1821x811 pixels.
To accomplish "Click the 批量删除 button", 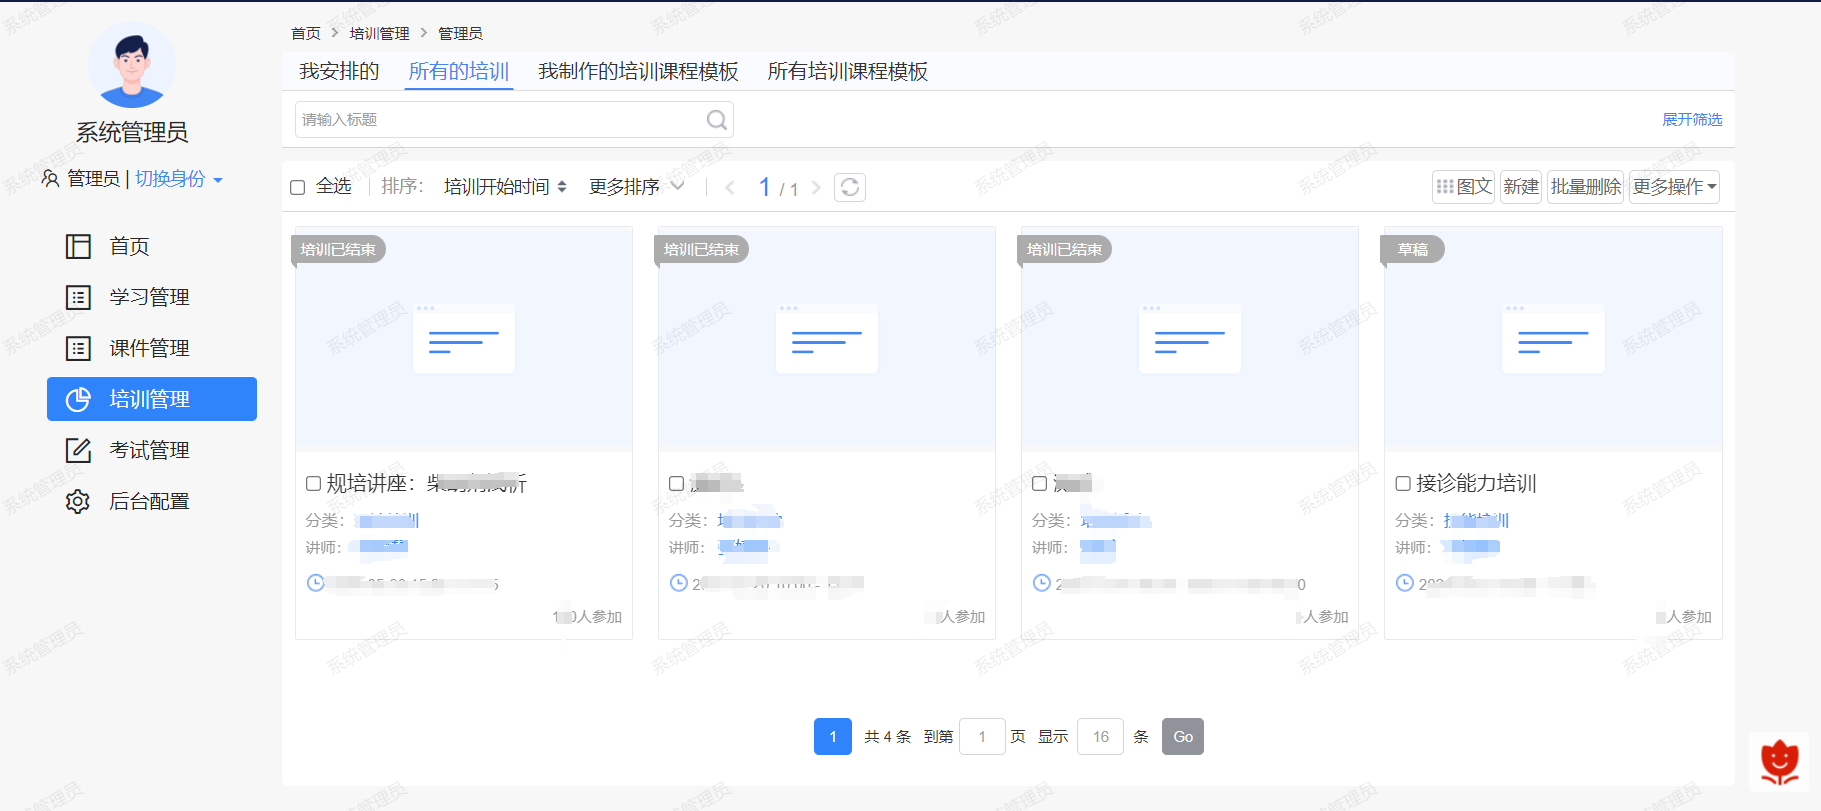I will (1585, 187).
